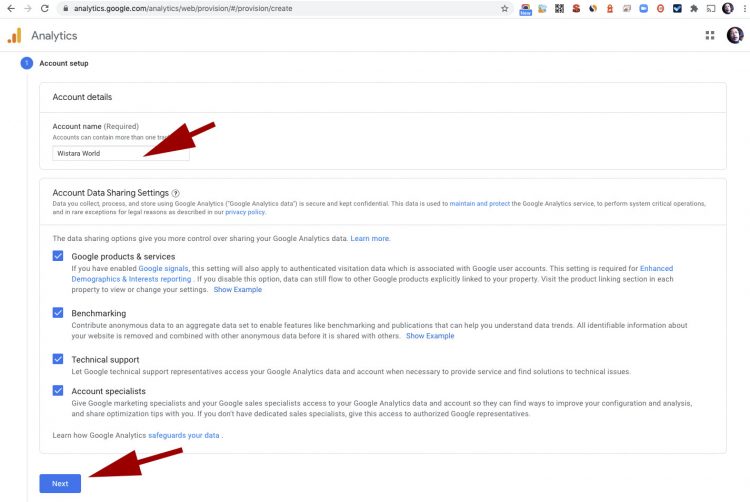The height and width of the screenshot is (502, 750).
Task: Uncheck the Technical support option
Action: 58,359
